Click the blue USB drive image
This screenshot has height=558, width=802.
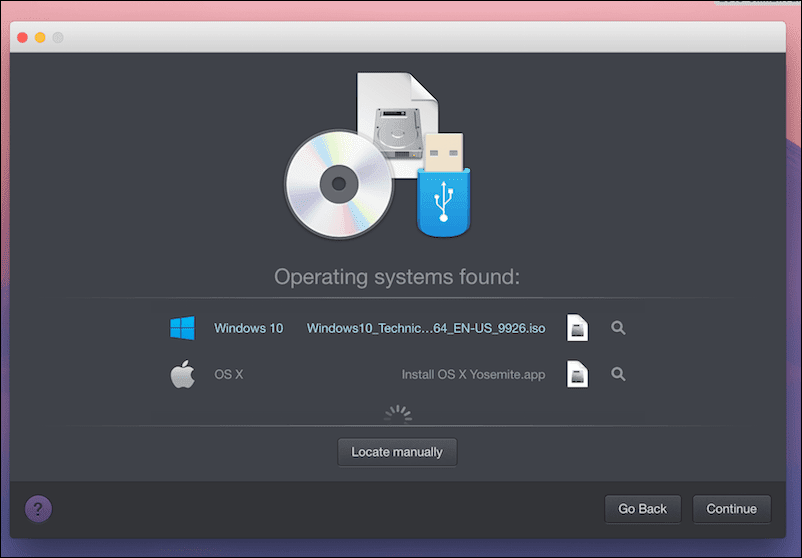[x=444, y=185]
